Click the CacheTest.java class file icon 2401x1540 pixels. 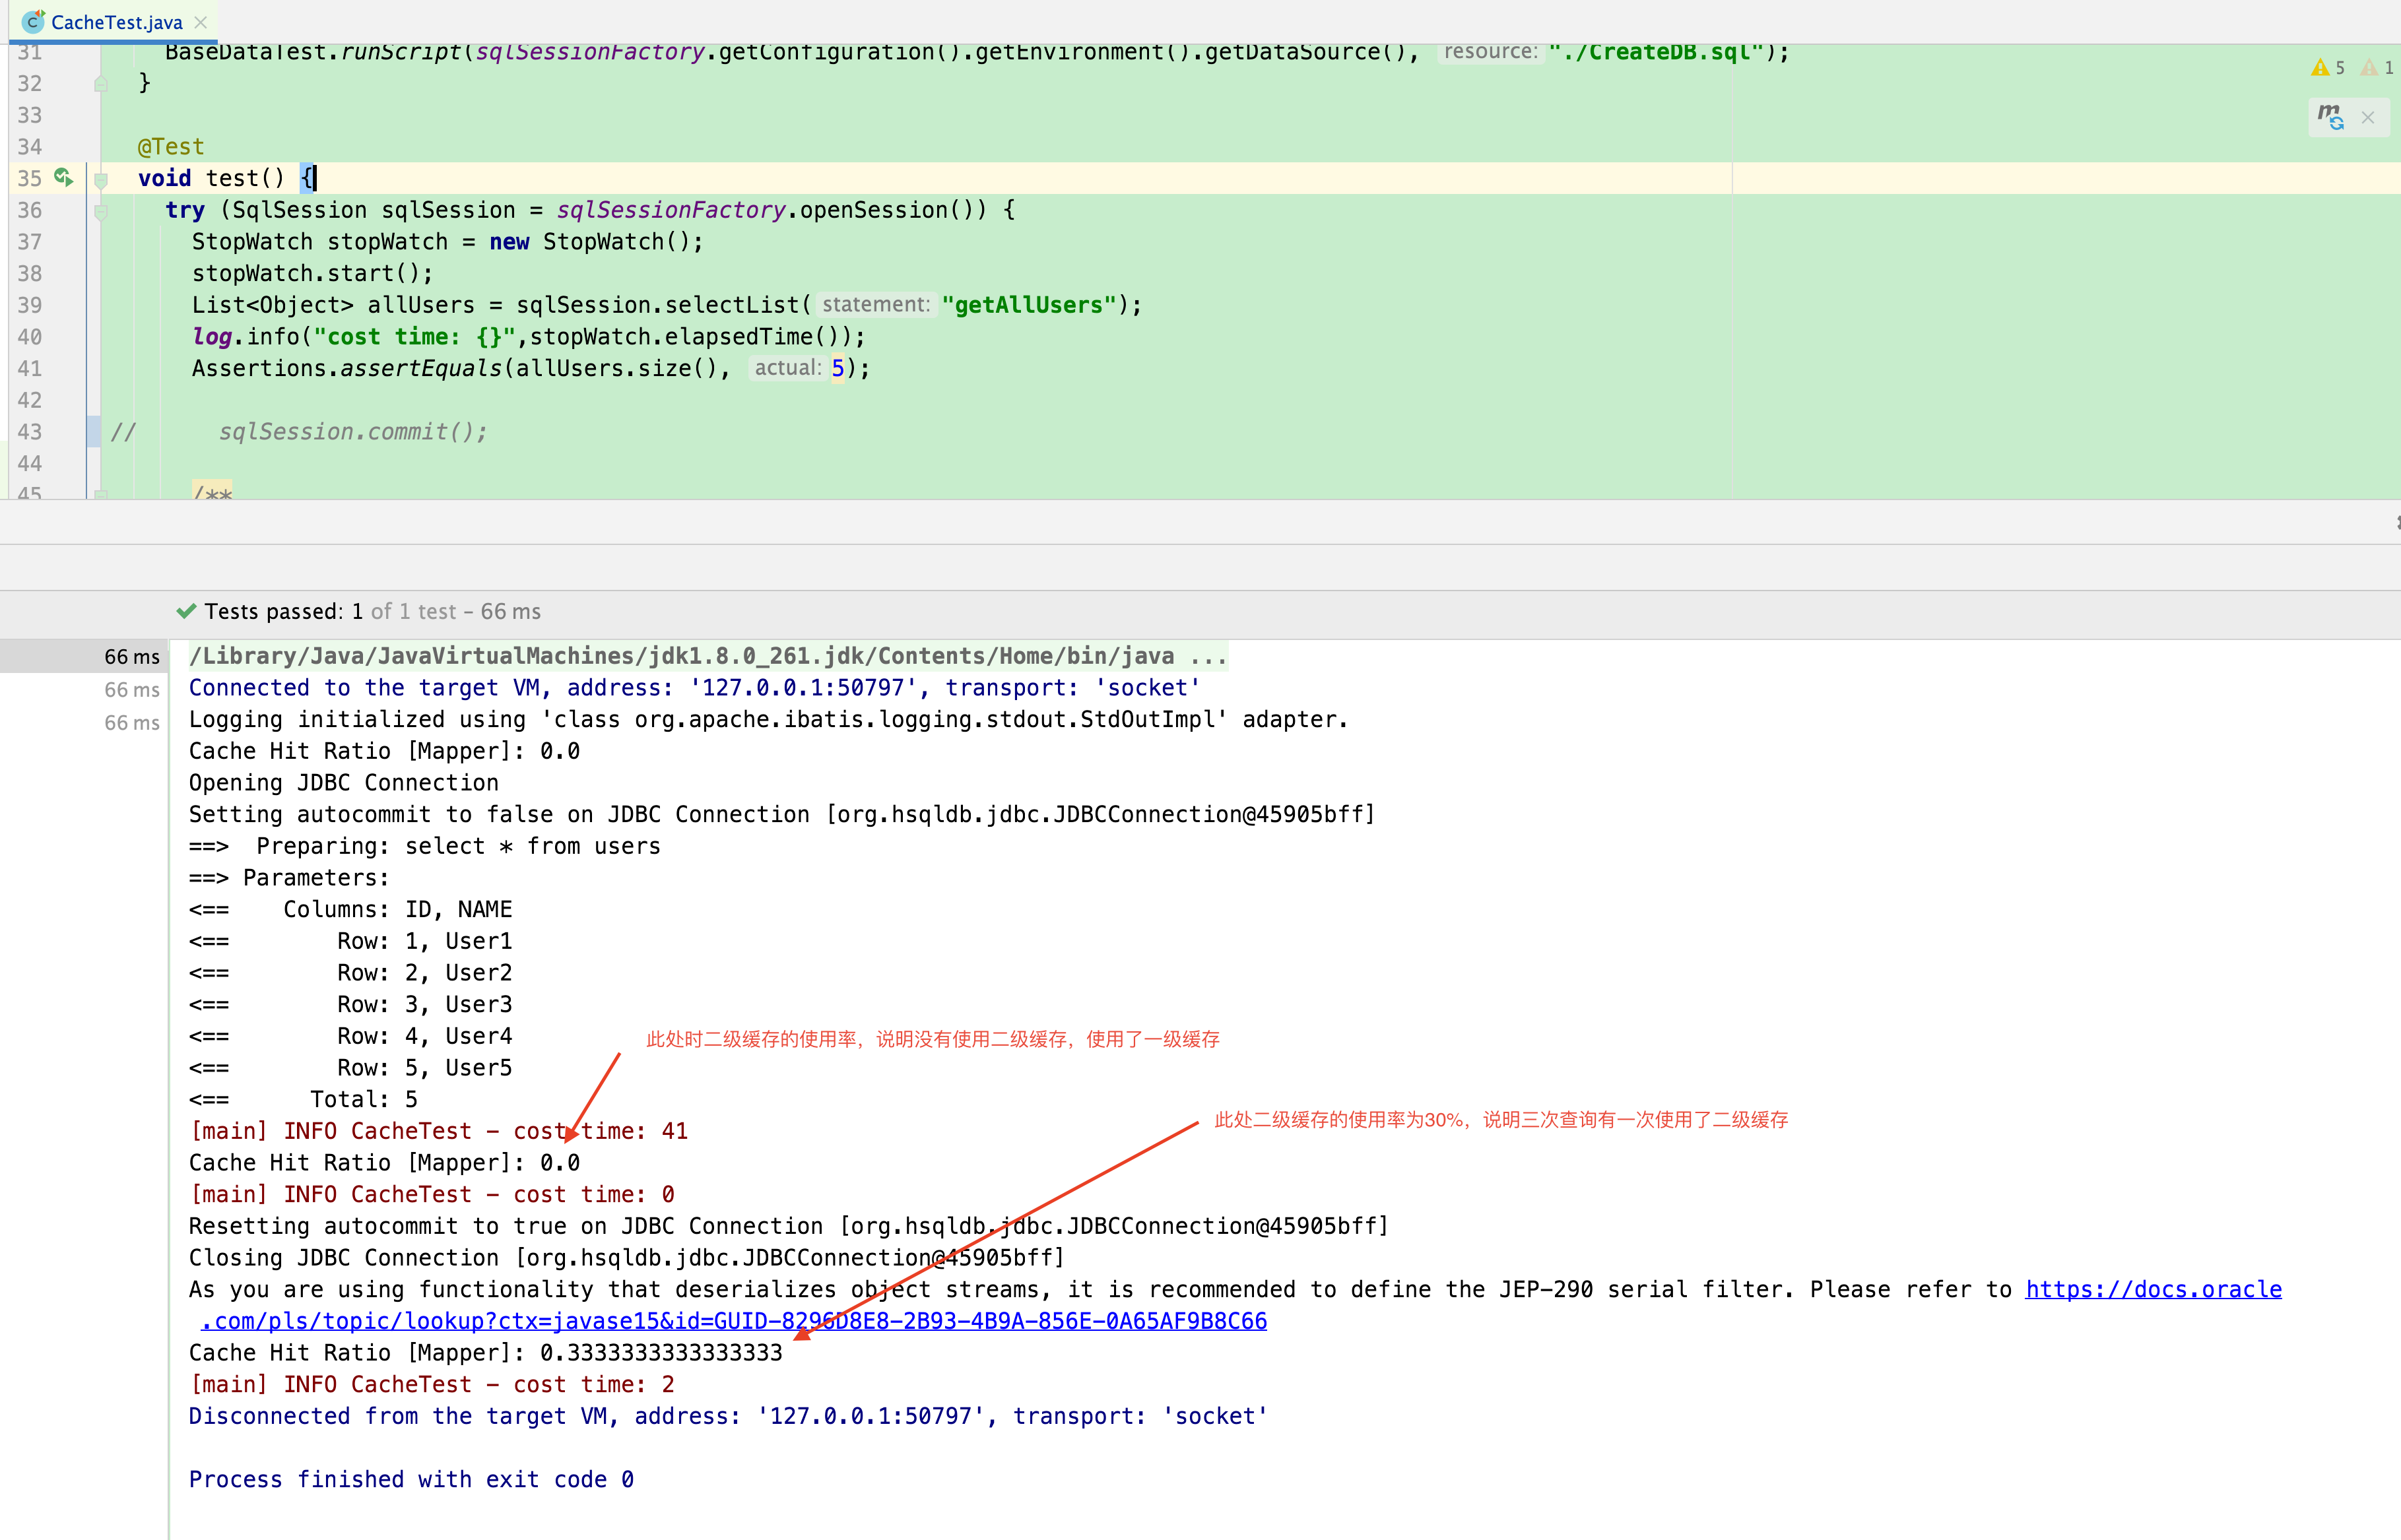pos(33,22)
